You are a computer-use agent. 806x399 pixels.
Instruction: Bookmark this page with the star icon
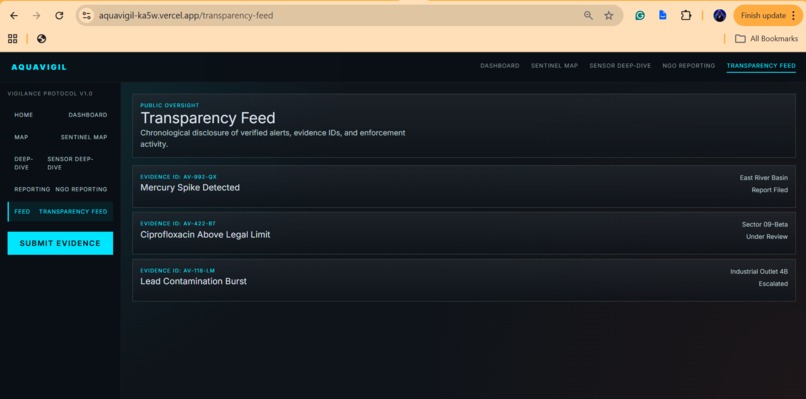coord(609,15)
